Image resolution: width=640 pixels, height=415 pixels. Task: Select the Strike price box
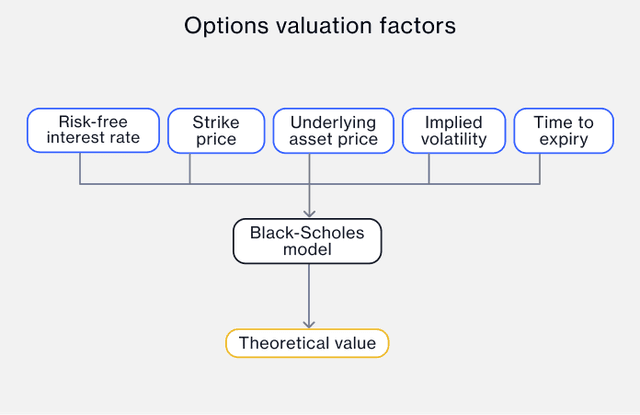[216, 130]
